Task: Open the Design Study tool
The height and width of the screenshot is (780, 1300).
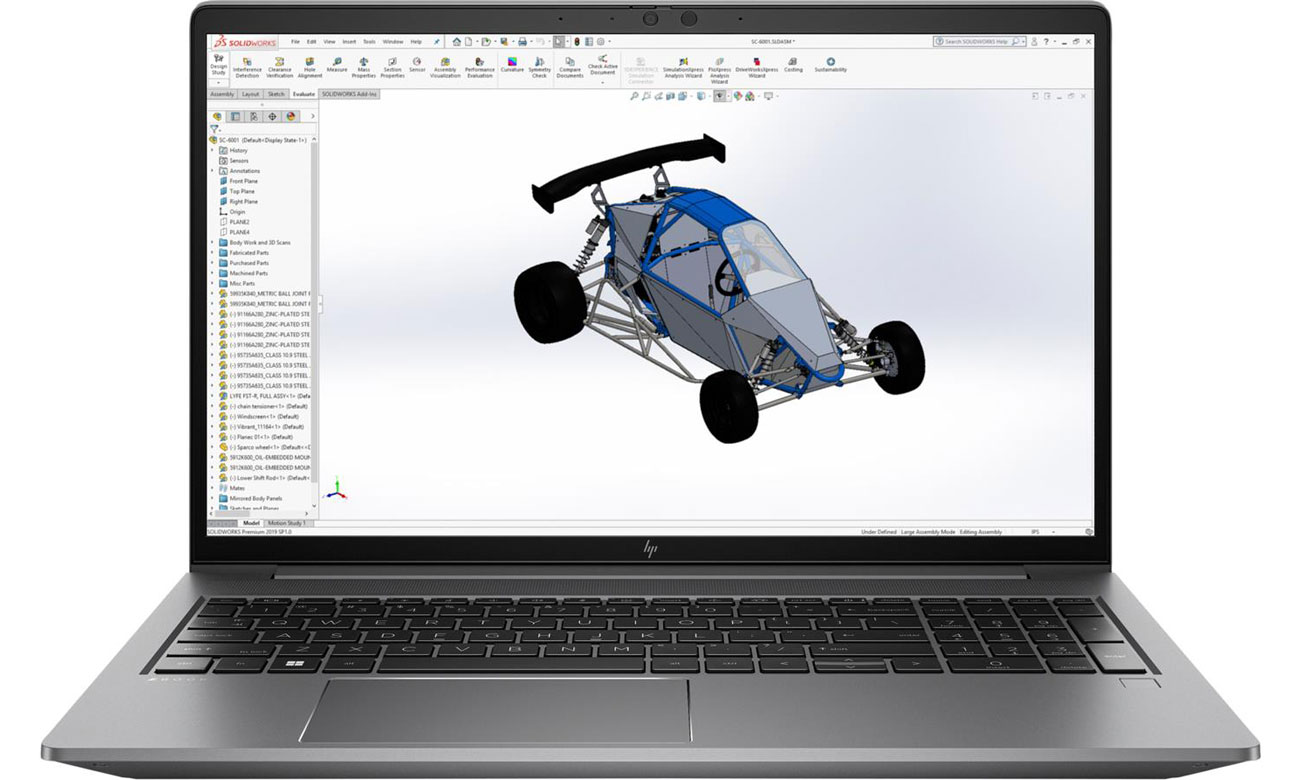Action: [218, 66]
